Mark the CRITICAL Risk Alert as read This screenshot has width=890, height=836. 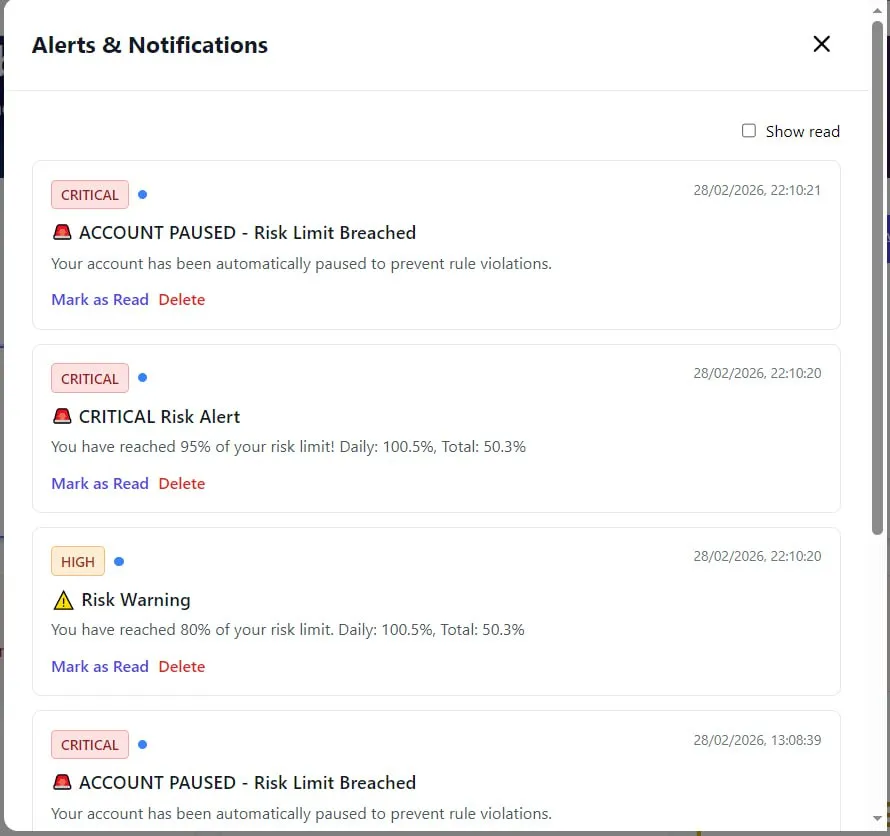(x=100, y=483)
